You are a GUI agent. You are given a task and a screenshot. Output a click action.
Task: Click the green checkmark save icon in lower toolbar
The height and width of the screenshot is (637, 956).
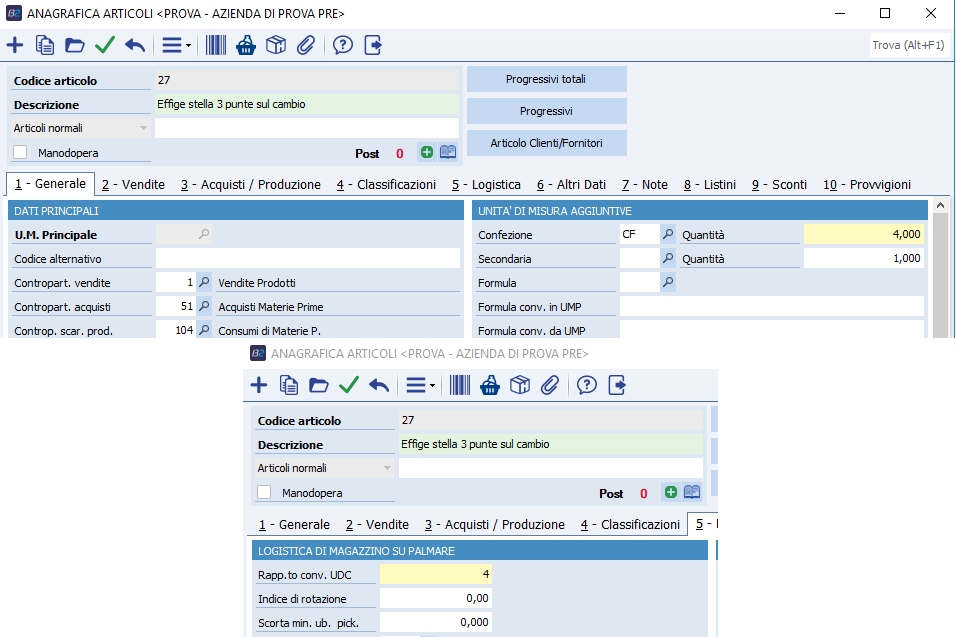tap(349, 385)
